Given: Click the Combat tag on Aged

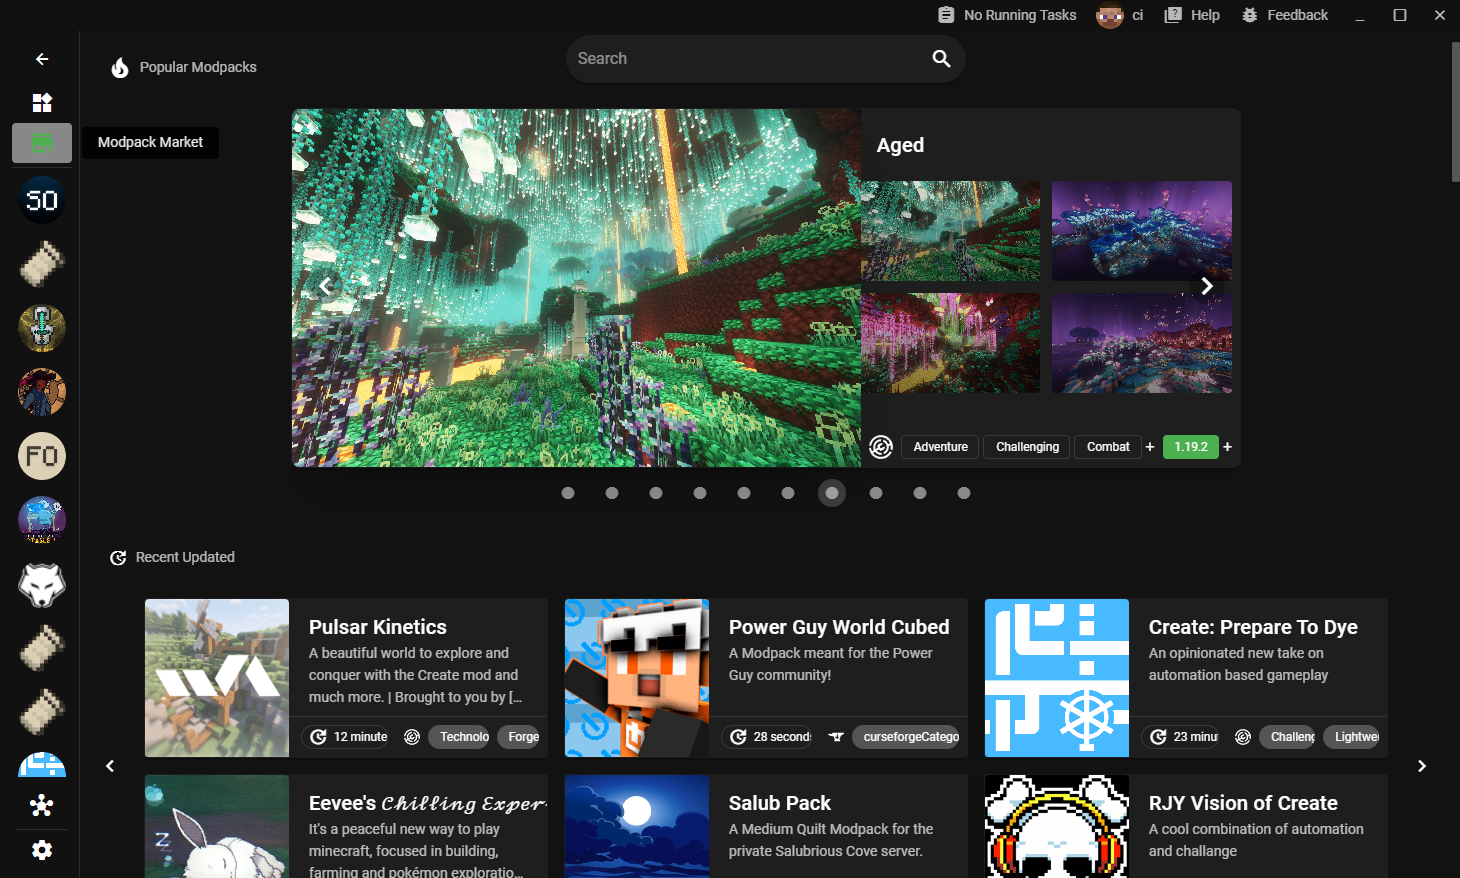Looking at the screenshot, I should 1108,447.
